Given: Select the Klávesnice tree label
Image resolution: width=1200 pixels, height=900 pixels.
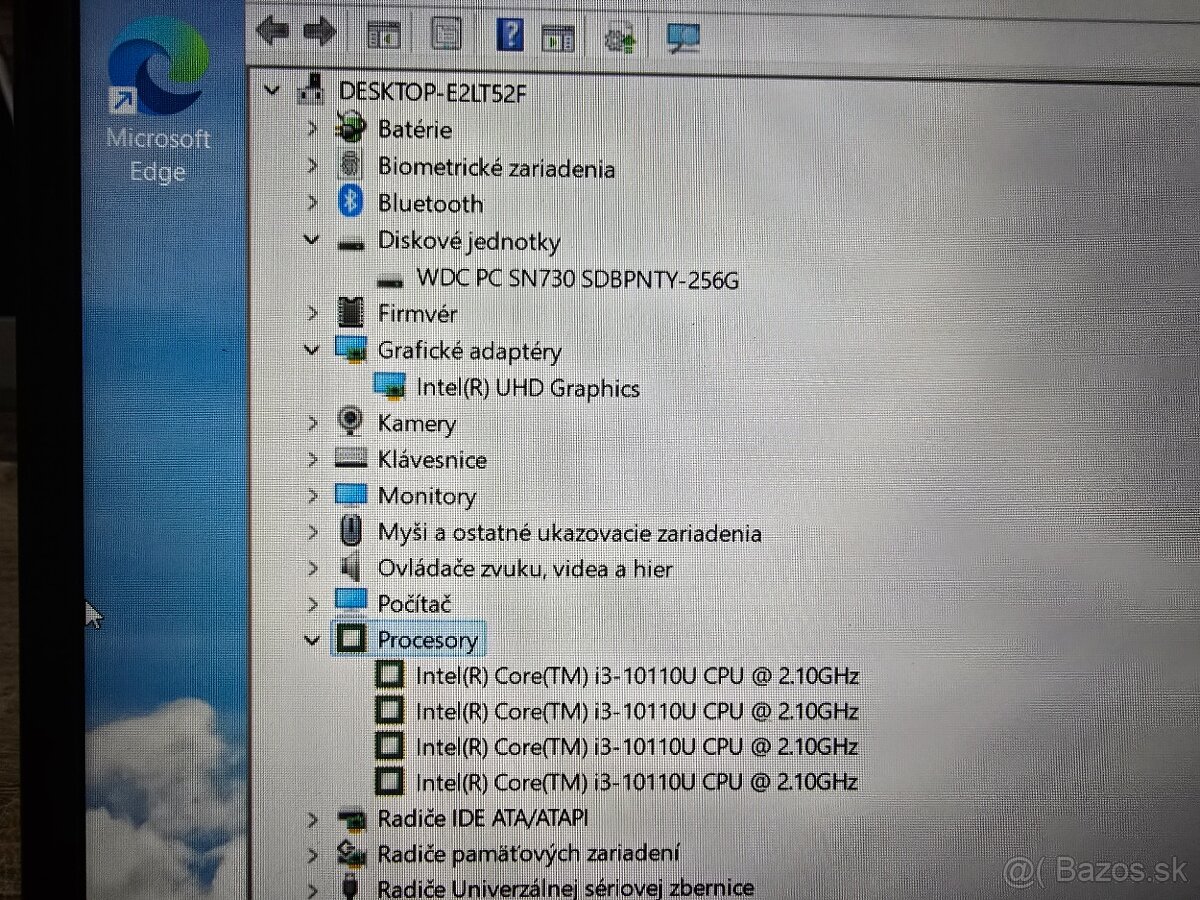Looking at the screenshot, I should point(432,459).
